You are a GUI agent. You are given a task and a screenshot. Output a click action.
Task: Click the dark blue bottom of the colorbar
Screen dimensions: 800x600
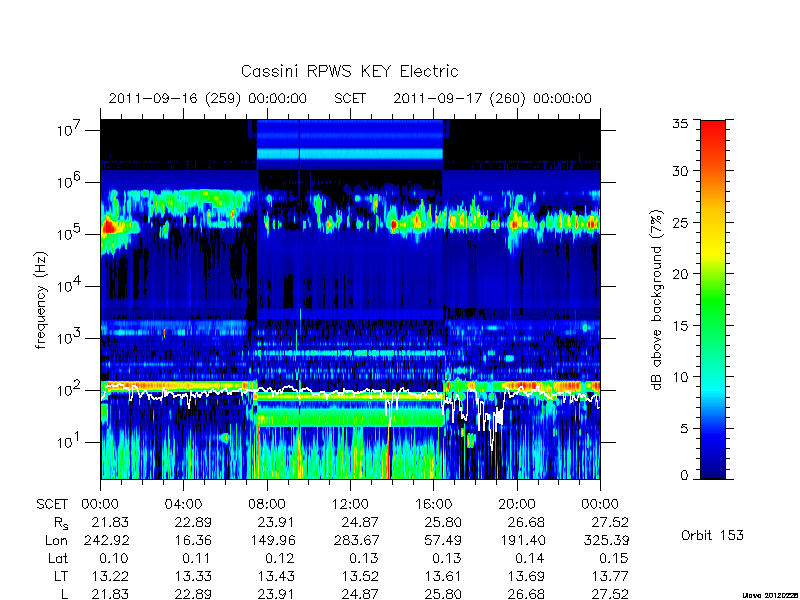pos(713,469)
